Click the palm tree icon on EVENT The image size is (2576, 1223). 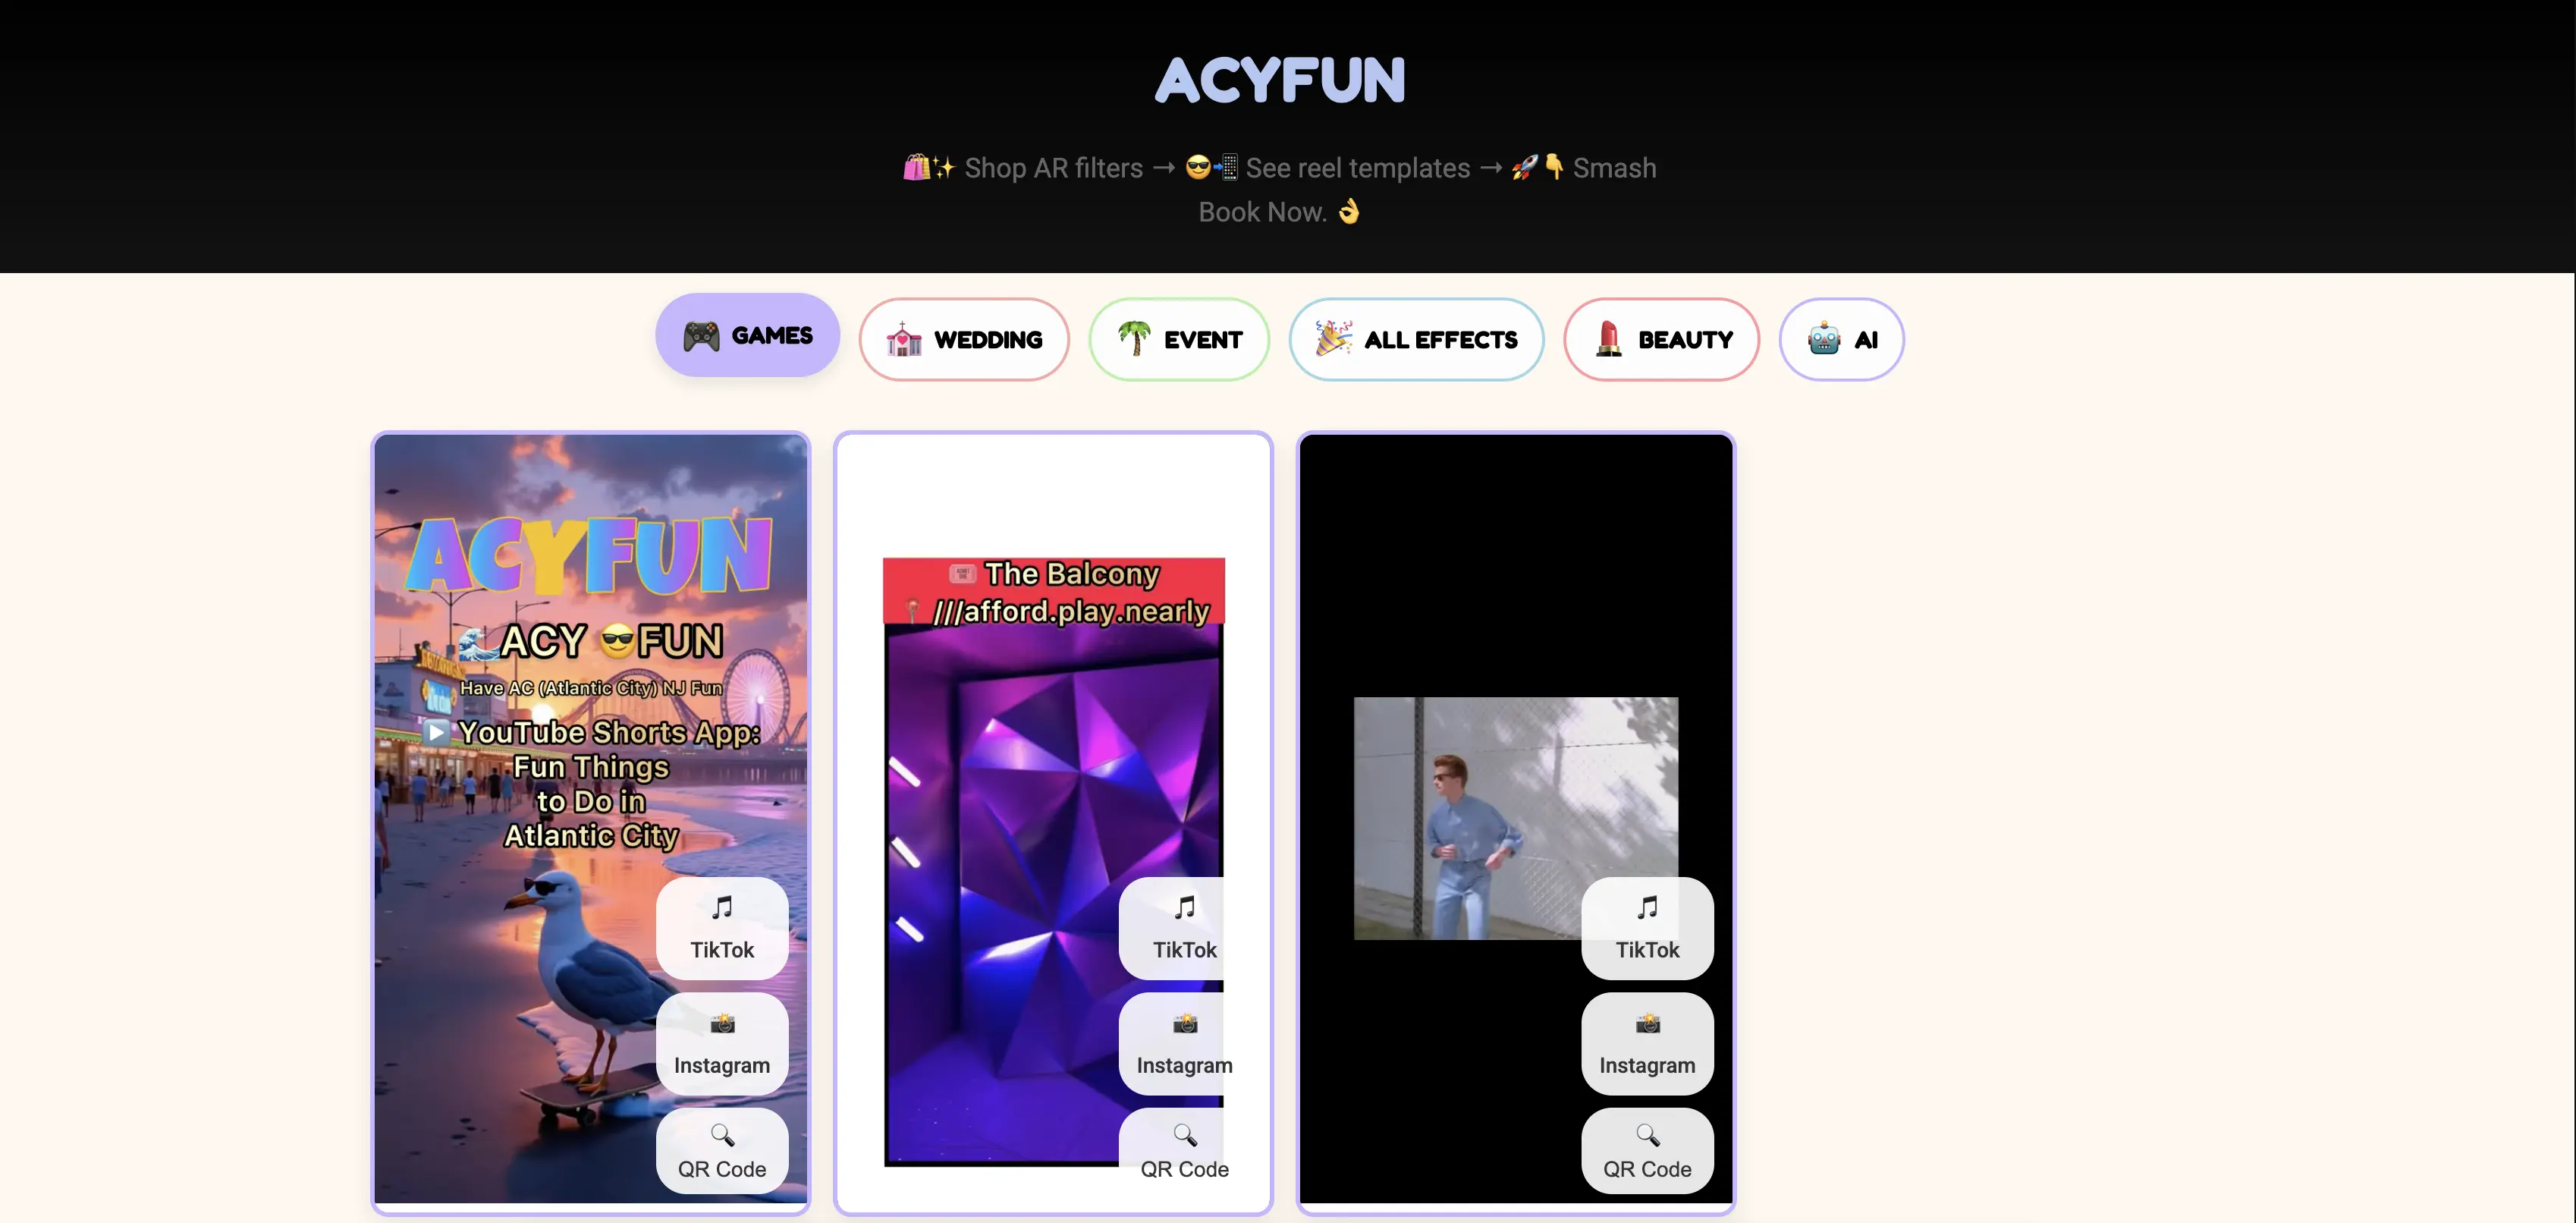coord(1134,339)
